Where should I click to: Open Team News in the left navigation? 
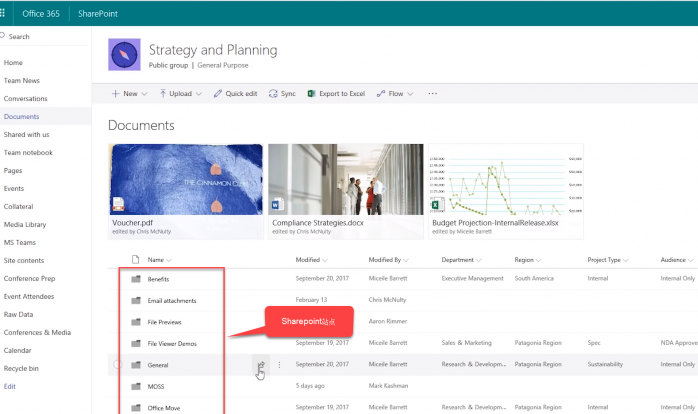pyautogui.click(x=22, y=81)
